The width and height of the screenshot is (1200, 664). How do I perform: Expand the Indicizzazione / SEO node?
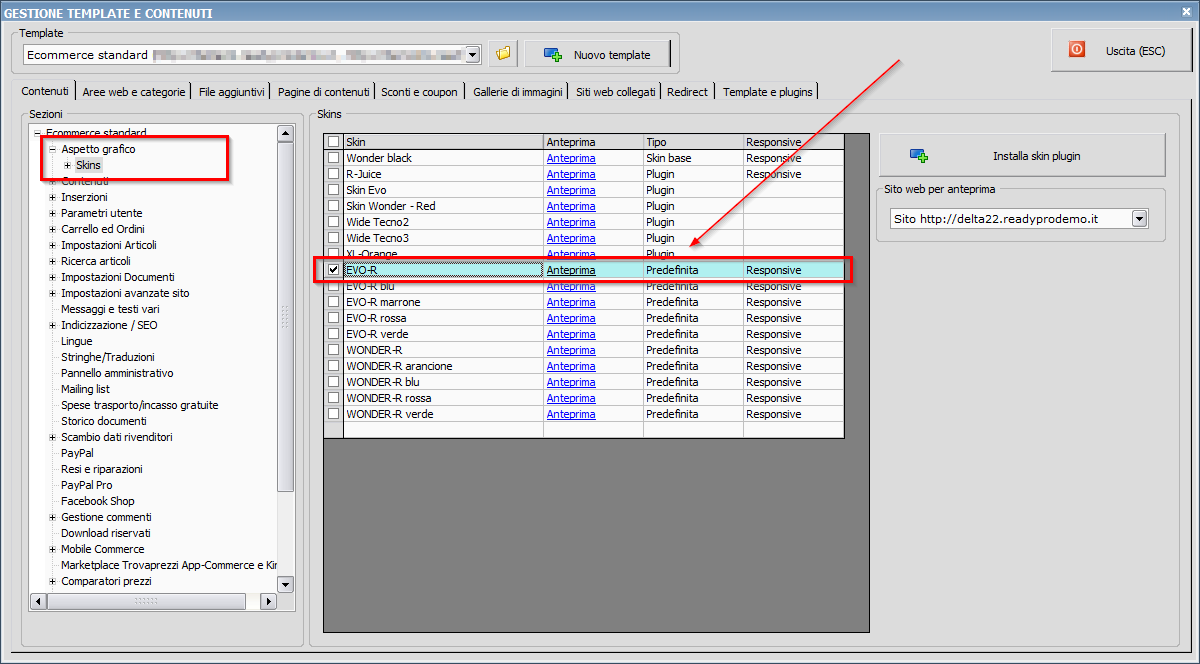coord(52,325)
